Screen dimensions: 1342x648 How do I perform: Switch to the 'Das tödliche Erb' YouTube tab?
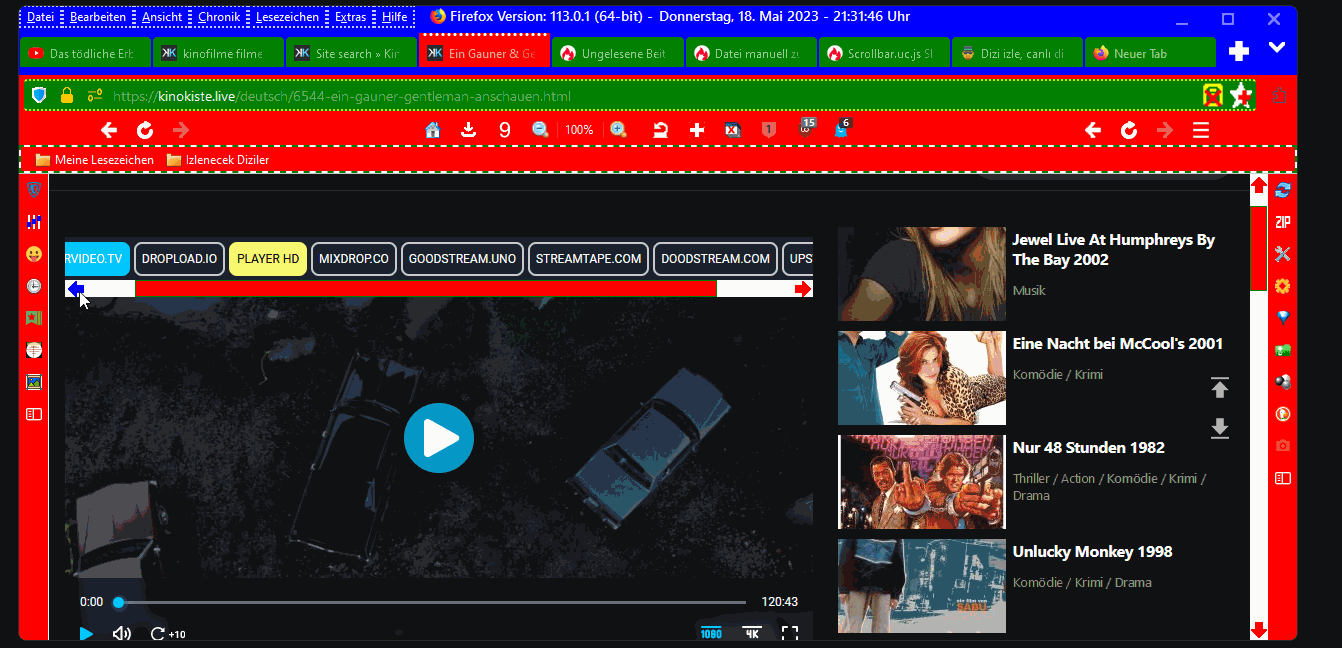pyautogui.click(x=85, y=53)
